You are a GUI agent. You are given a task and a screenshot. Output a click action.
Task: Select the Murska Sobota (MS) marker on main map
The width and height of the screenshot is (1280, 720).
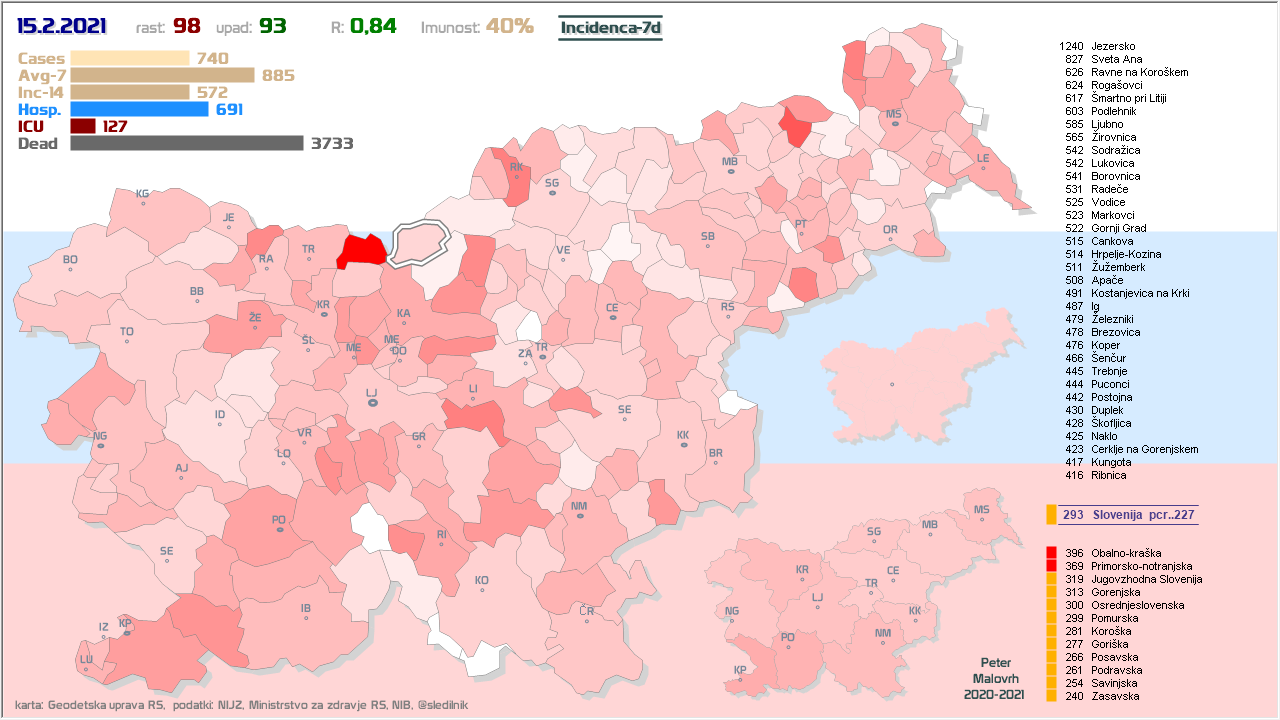pyautogui.click(x=893, y=125)
